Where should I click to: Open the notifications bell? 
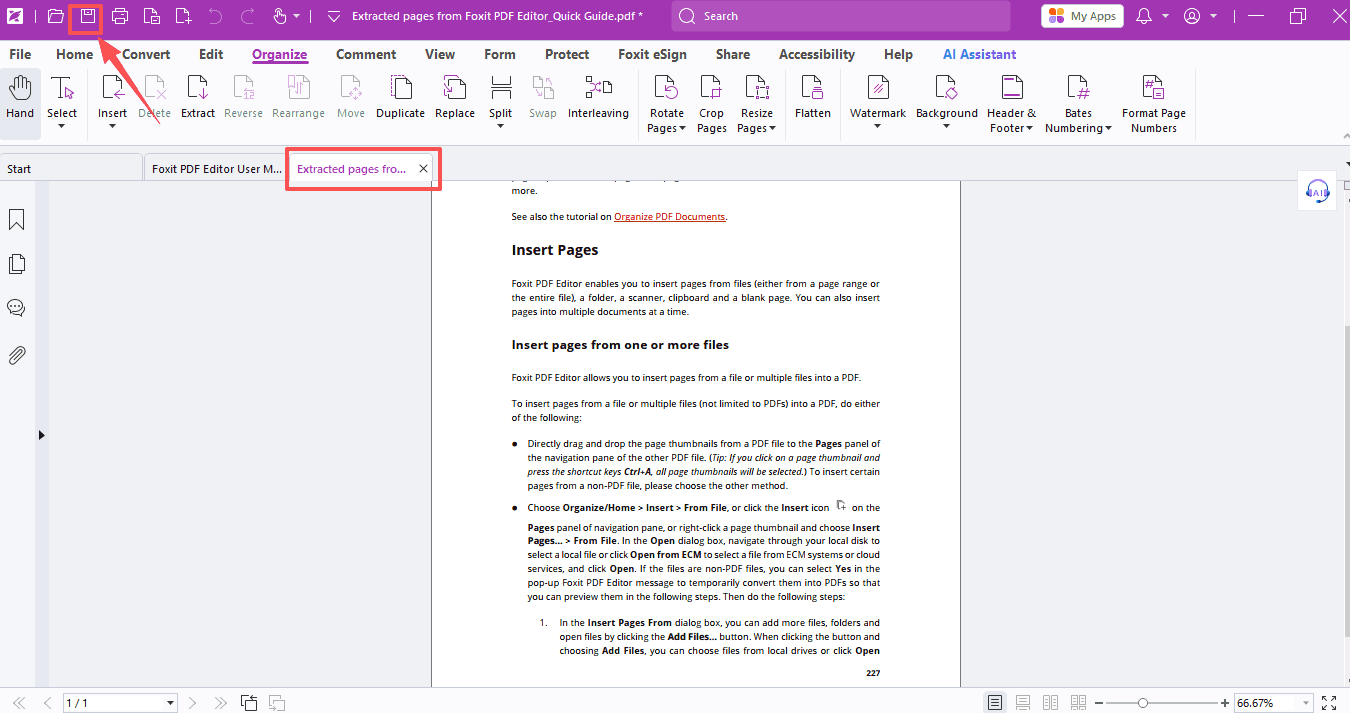click(x=1145, y=16)
